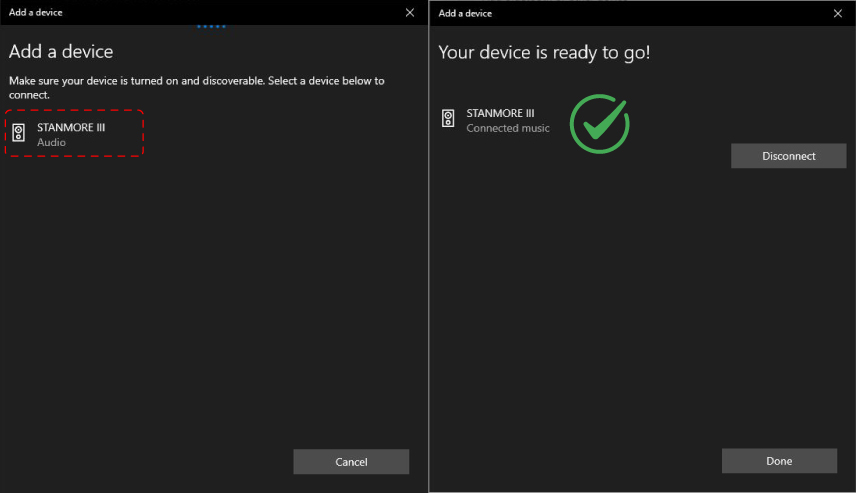Click the Disconnect button

[788, 156]
